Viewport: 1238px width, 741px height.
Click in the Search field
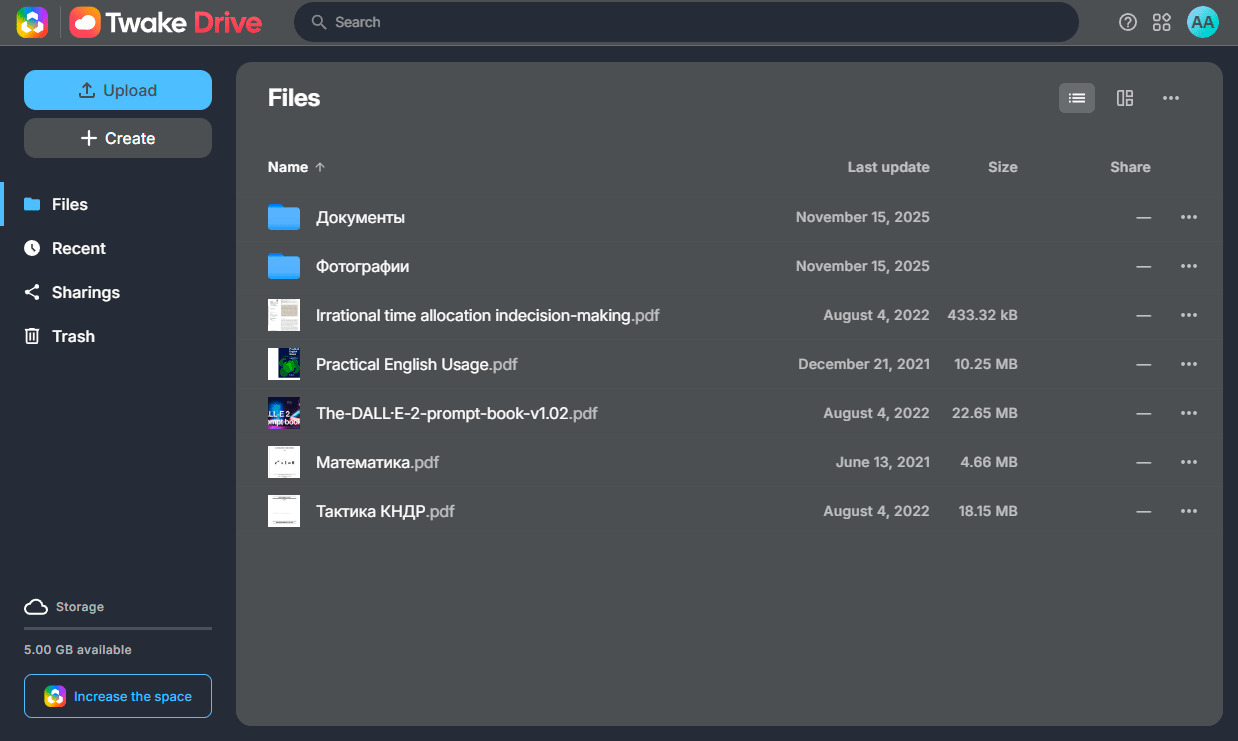[690, 22]
